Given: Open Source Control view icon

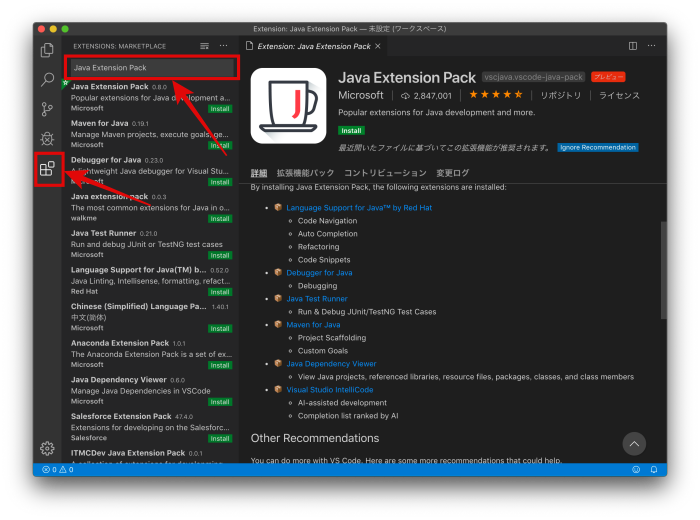Looking at the screenshot, I should (x=47, y=109).
